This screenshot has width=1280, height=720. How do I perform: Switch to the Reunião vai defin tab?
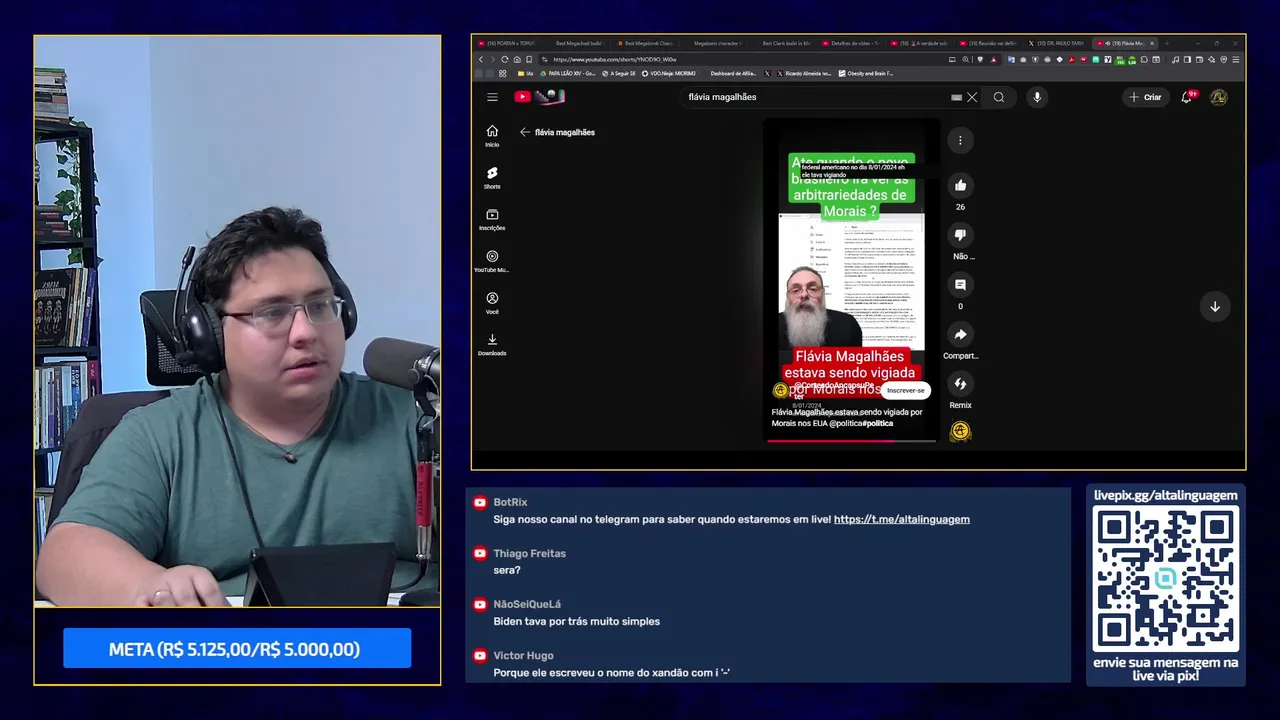pos(987,43)
